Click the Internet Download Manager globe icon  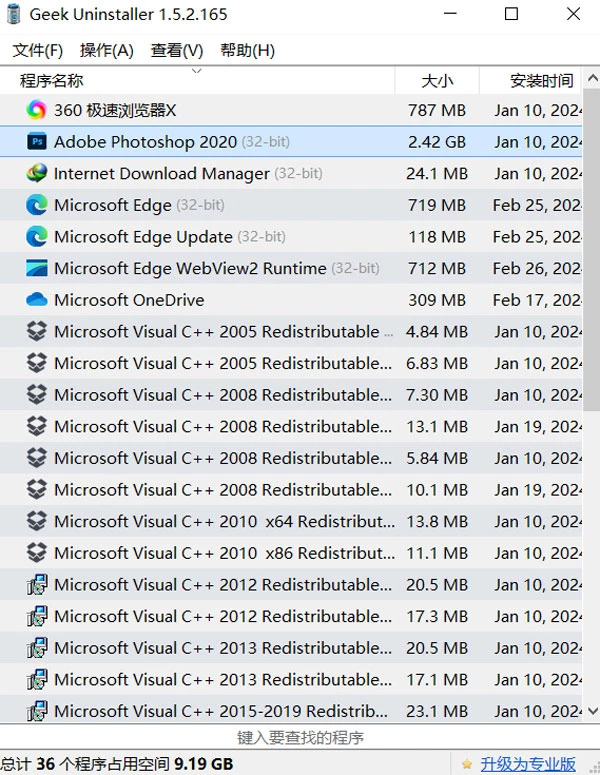[37, 173]
